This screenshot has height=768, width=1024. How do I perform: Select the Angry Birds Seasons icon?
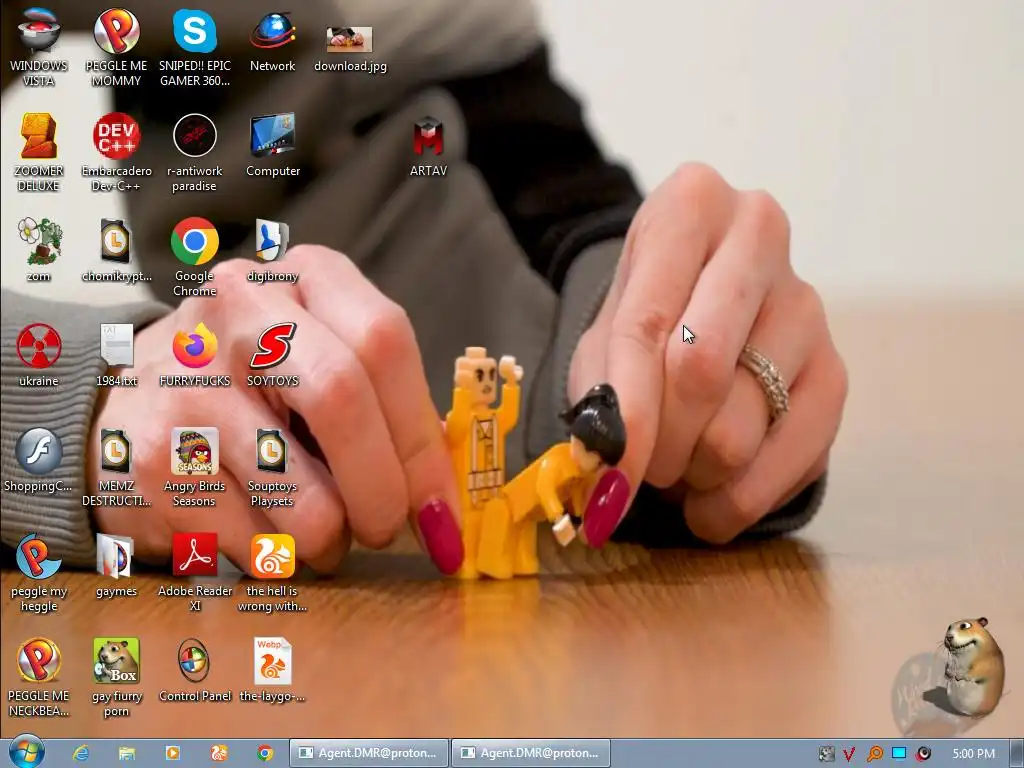coord(195,467)
